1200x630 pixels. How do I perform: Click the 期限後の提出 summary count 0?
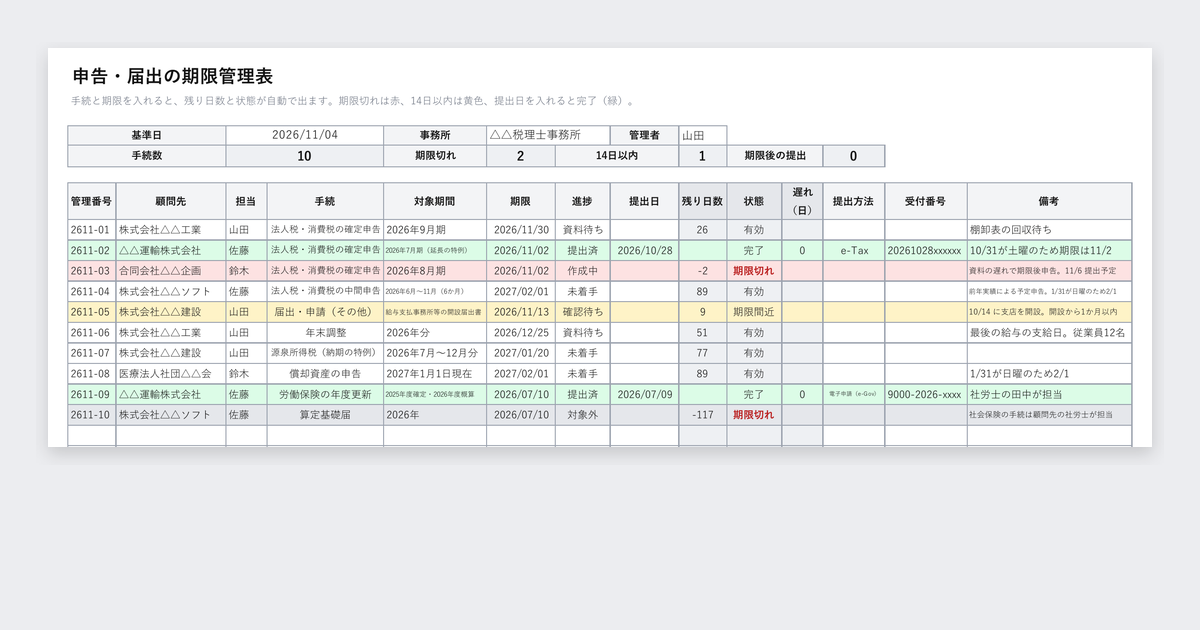click(853, 156)
